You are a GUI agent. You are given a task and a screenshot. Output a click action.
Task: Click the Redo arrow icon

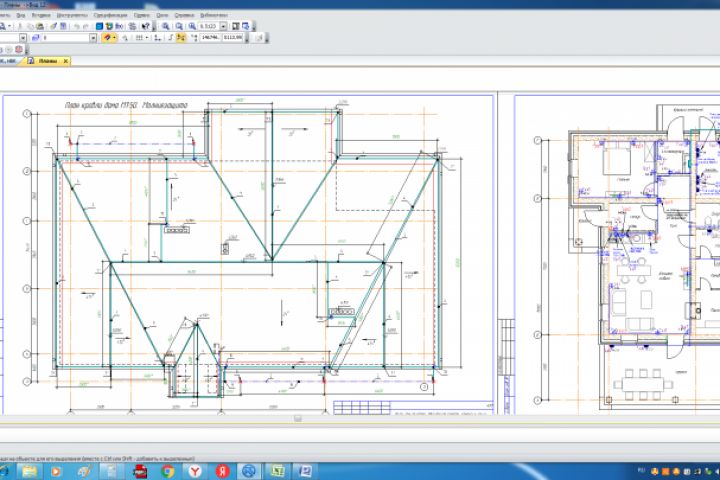tap(85, 26)
